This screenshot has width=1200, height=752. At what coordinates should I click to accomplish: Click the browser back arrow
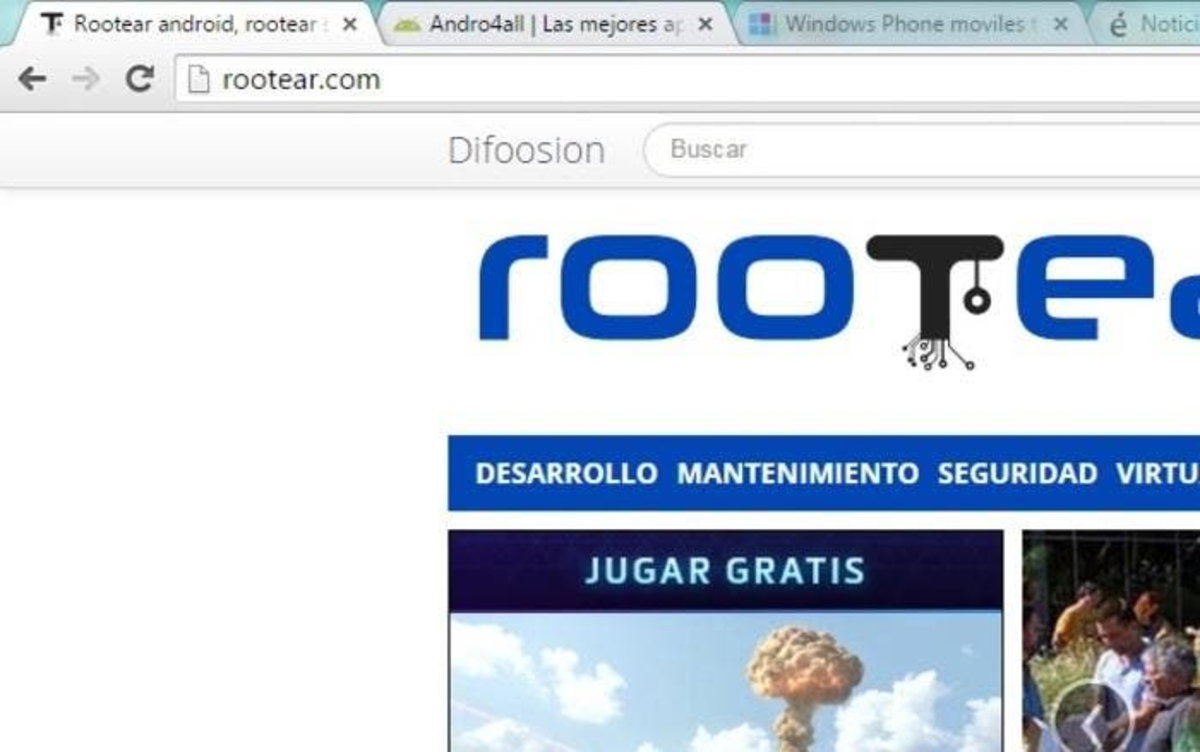pyautogui.click(x=32, y=79)
